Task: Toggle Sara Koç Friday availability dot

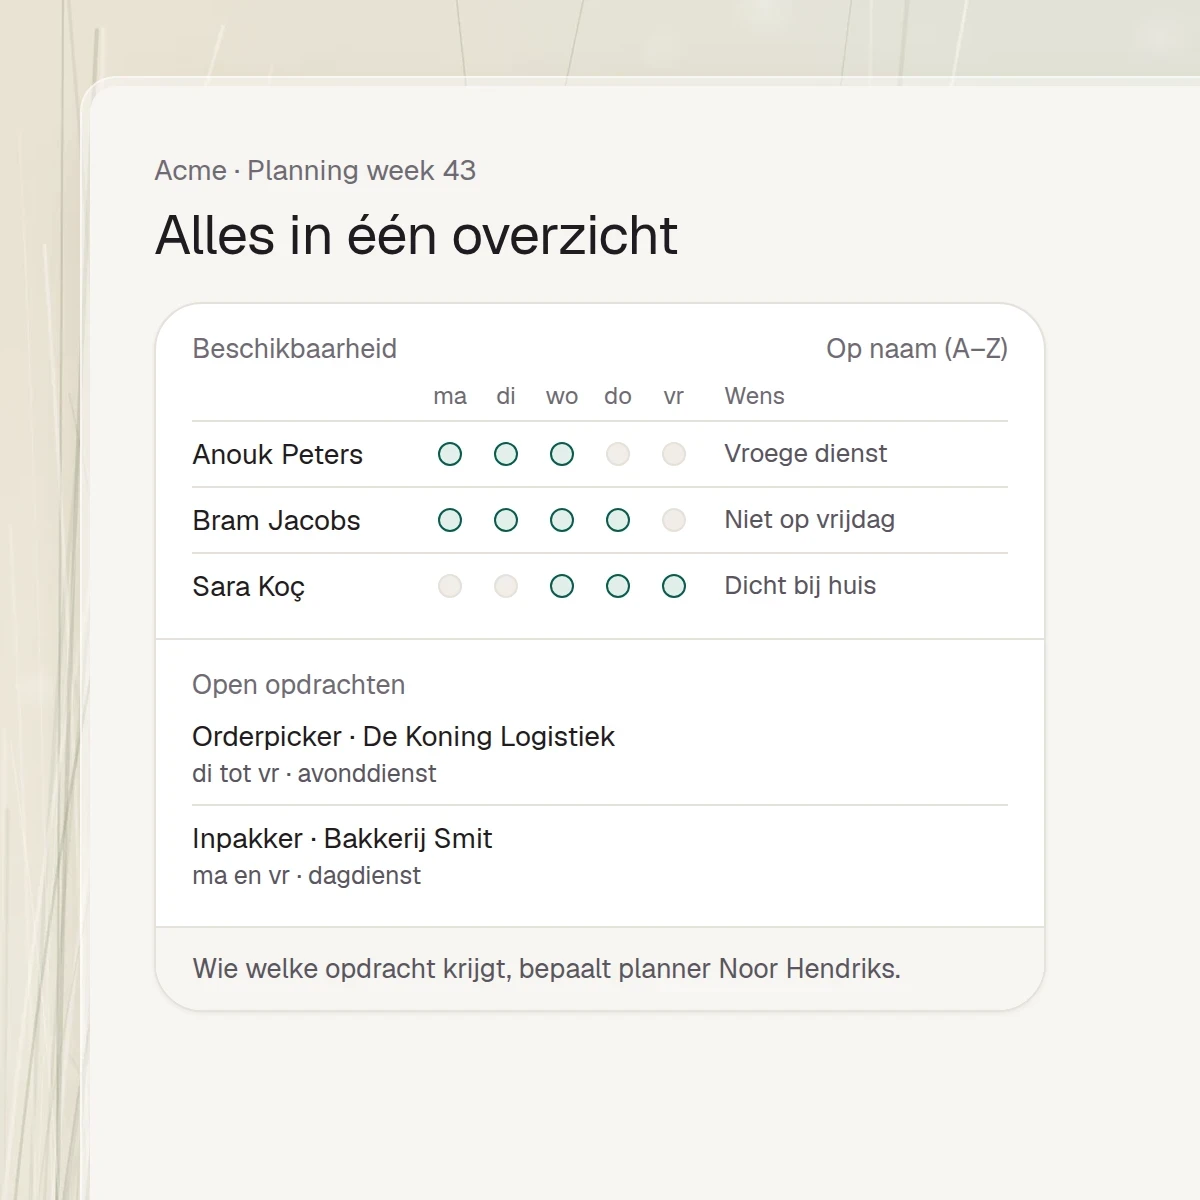Action: click(674, 586)
